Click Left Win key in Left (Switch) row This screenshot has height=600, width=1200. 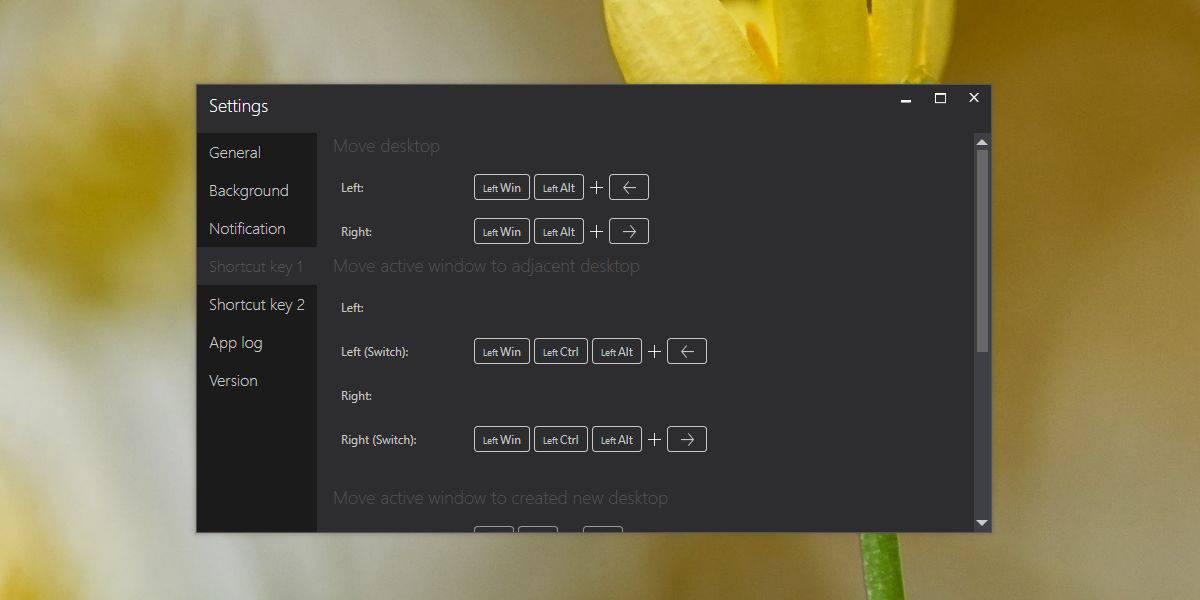coord(502,351)
